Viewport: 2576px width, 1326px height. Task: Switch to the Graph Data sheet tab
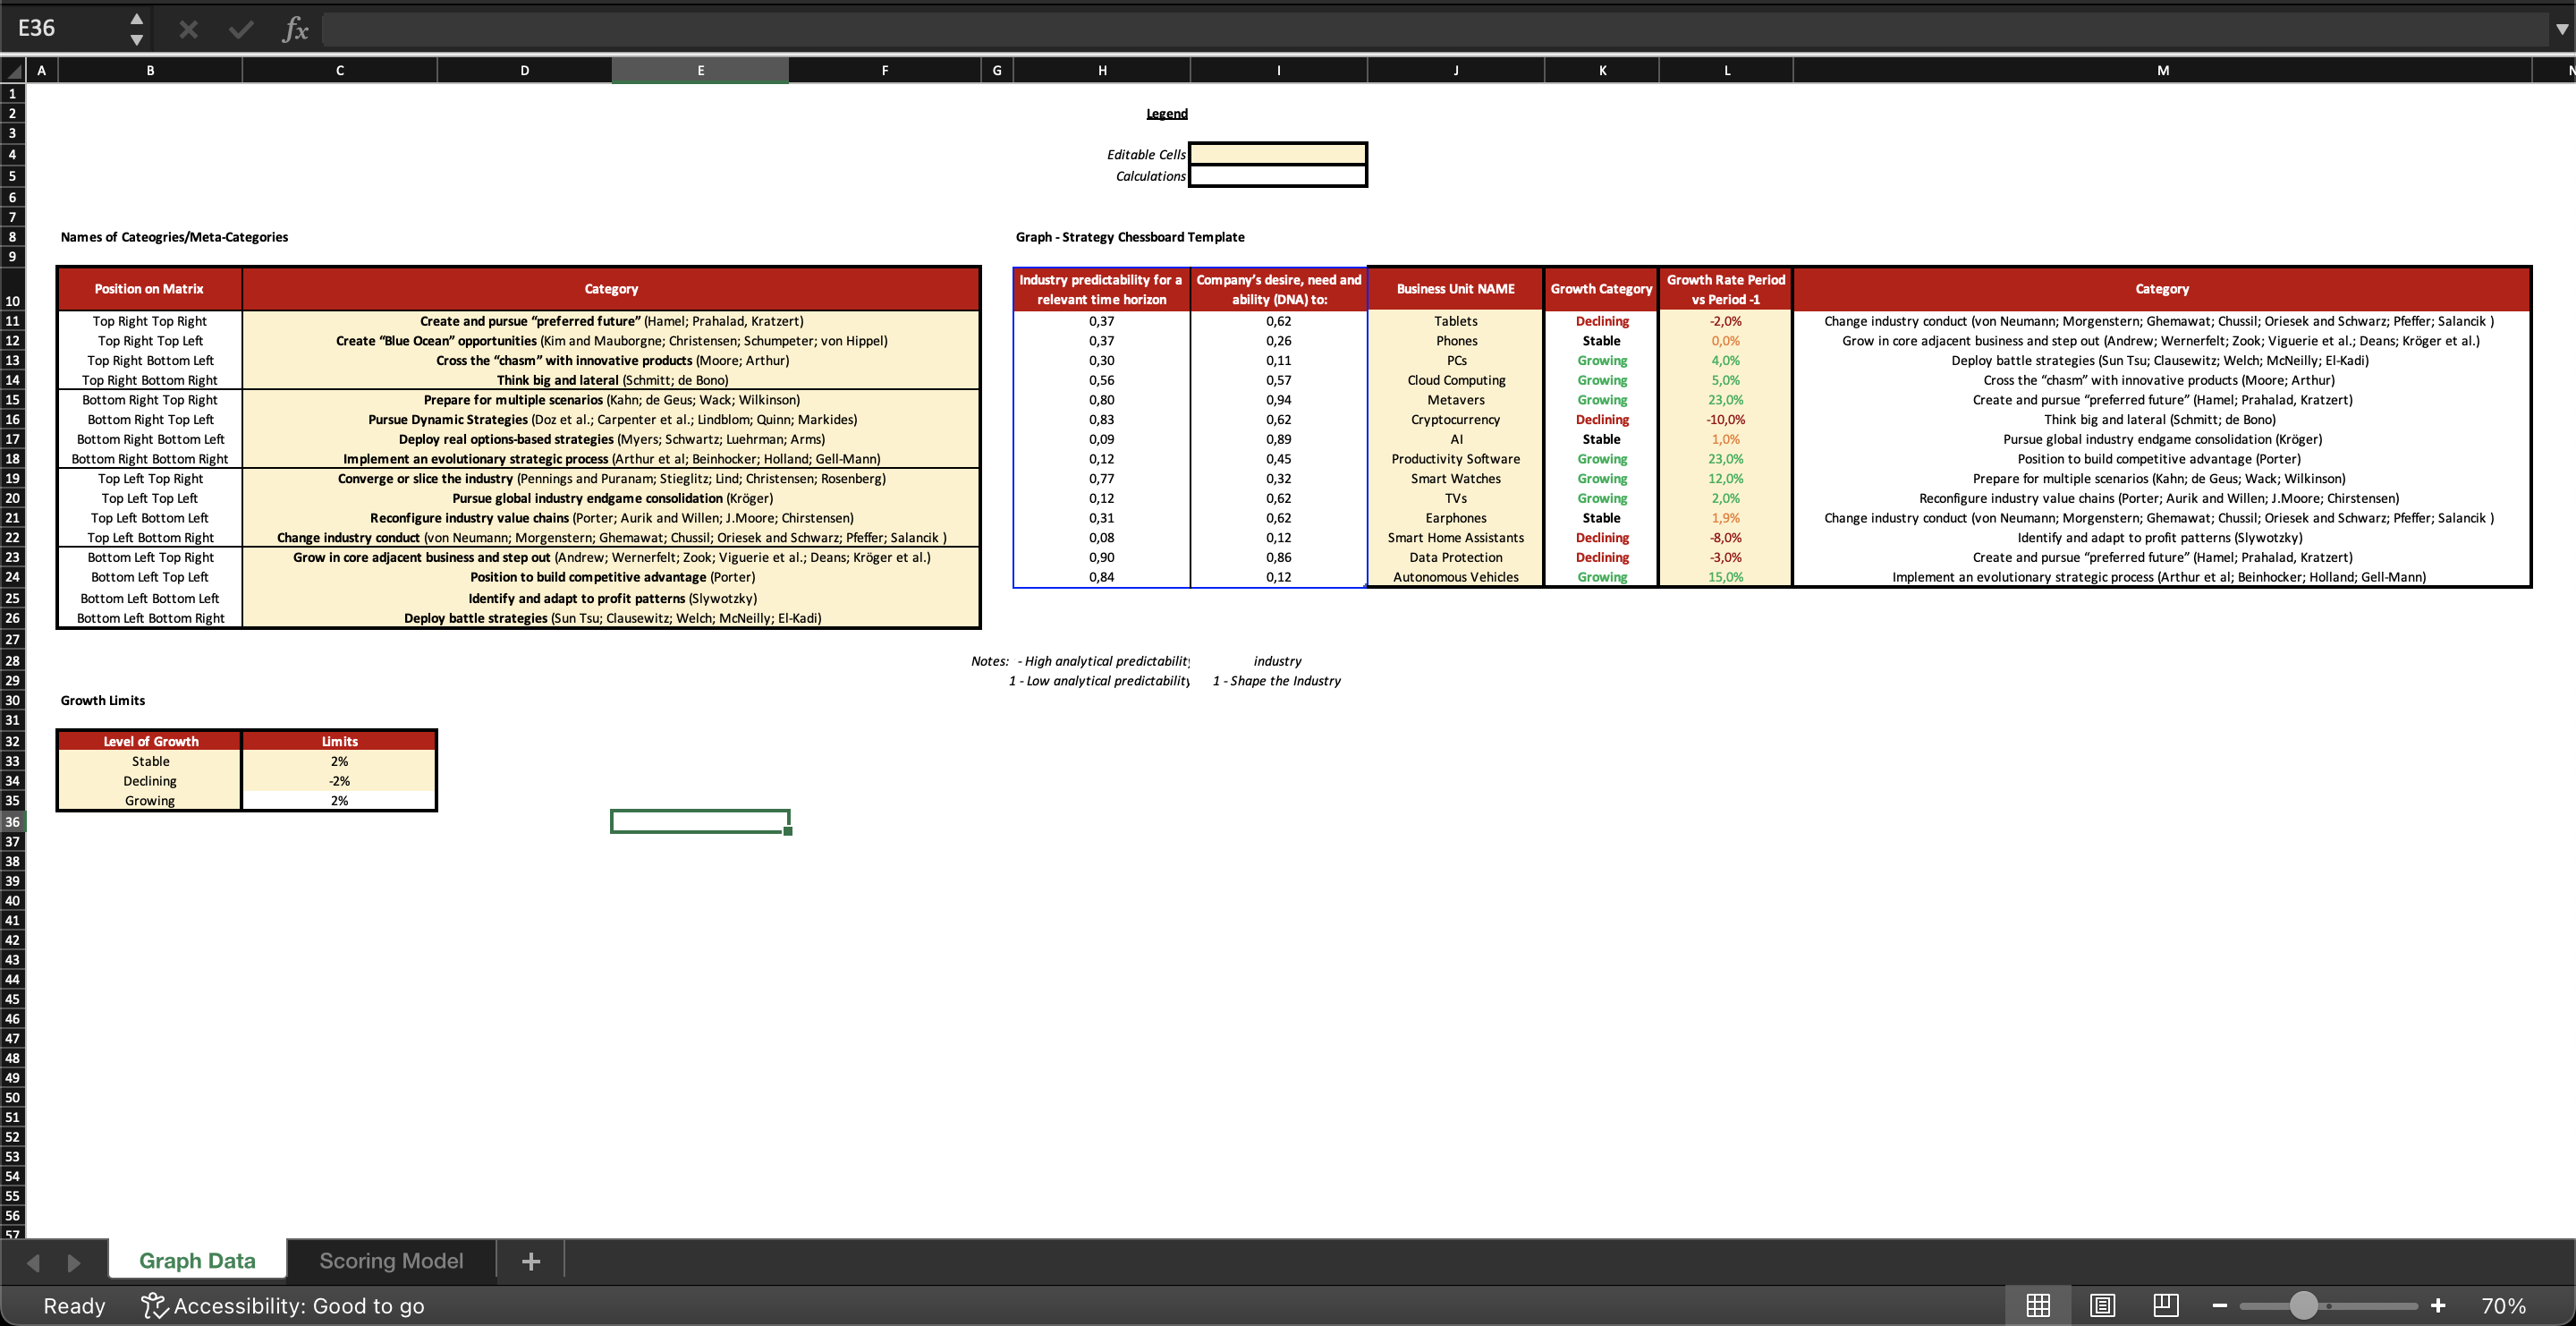(x=197, y=1260)
